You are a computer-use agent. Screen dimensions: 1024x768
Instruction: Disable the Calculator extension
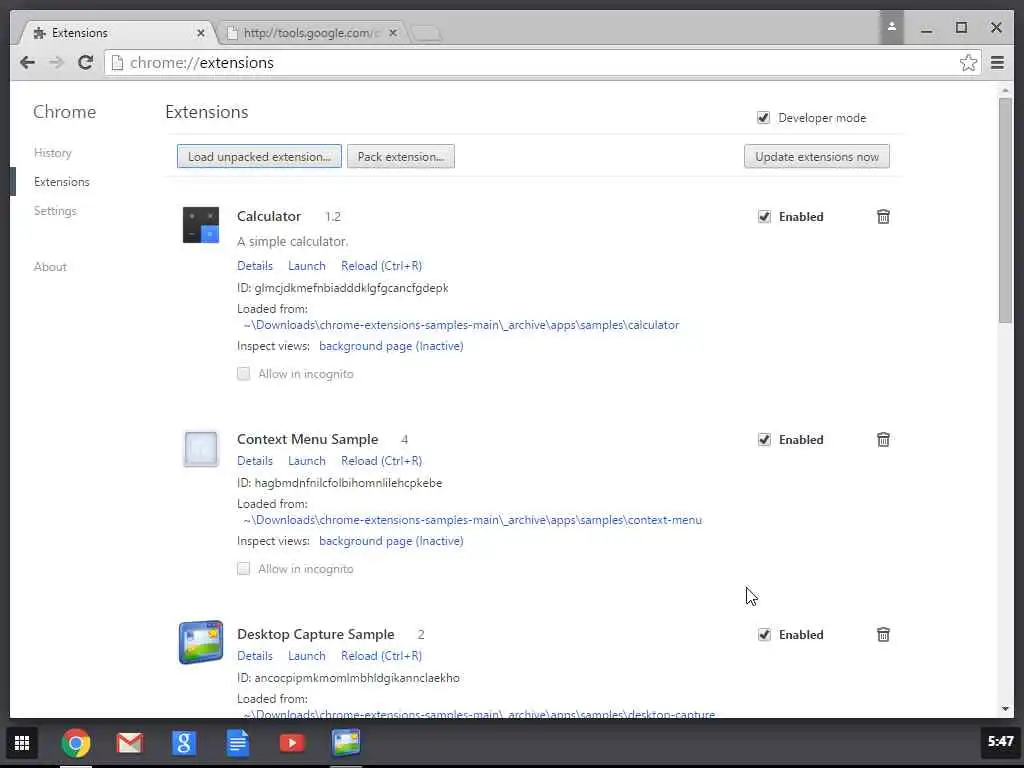point(764,217)
